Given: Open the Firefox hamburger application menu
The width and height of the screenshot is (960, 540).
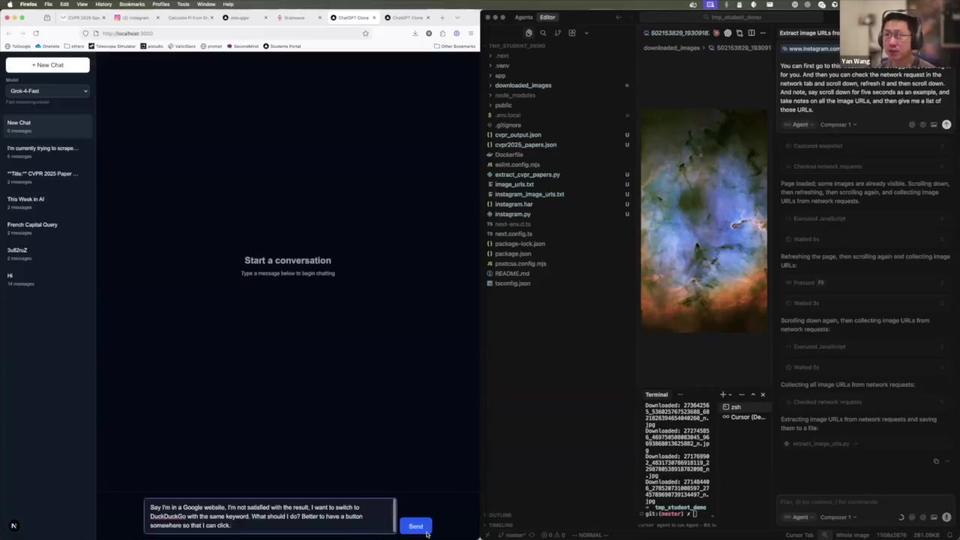Looking at the screenshot, I should [x=471, y=34].
